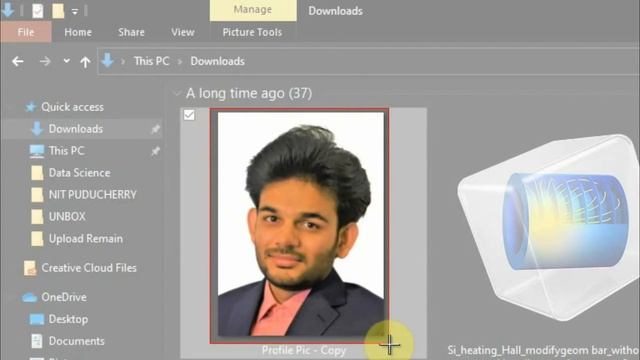Open the Customize Quick Access Toolbar dropdown
640x360 pixels.
pyautogui.click(x=75, y=12)
